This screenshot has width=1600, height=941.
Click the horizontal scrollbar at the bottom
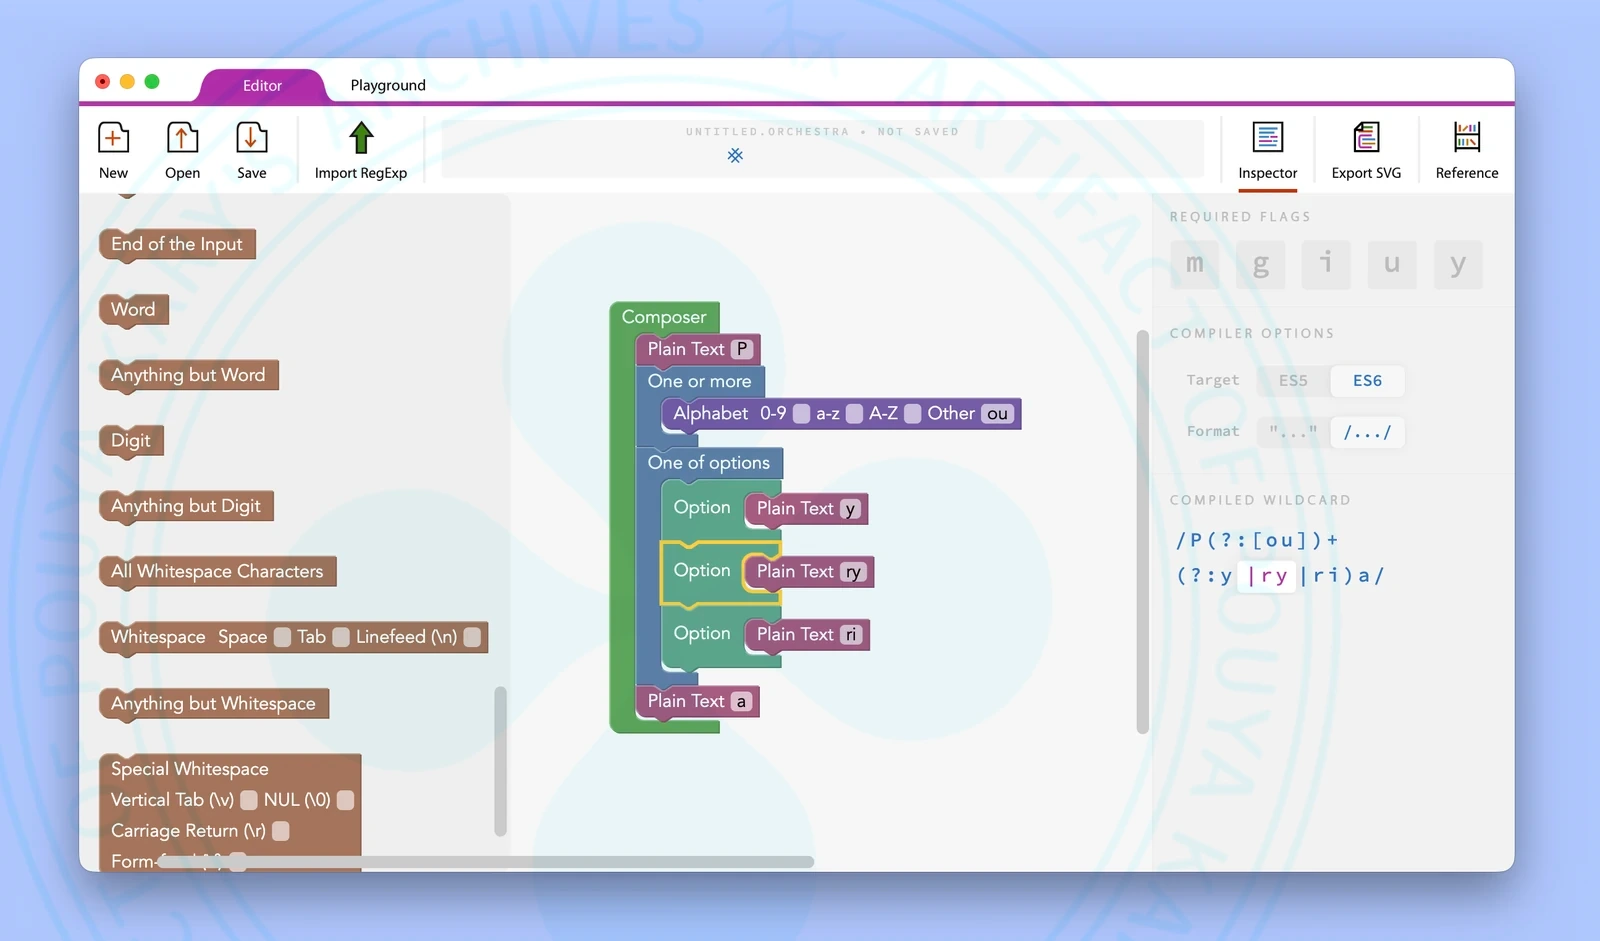486,862
